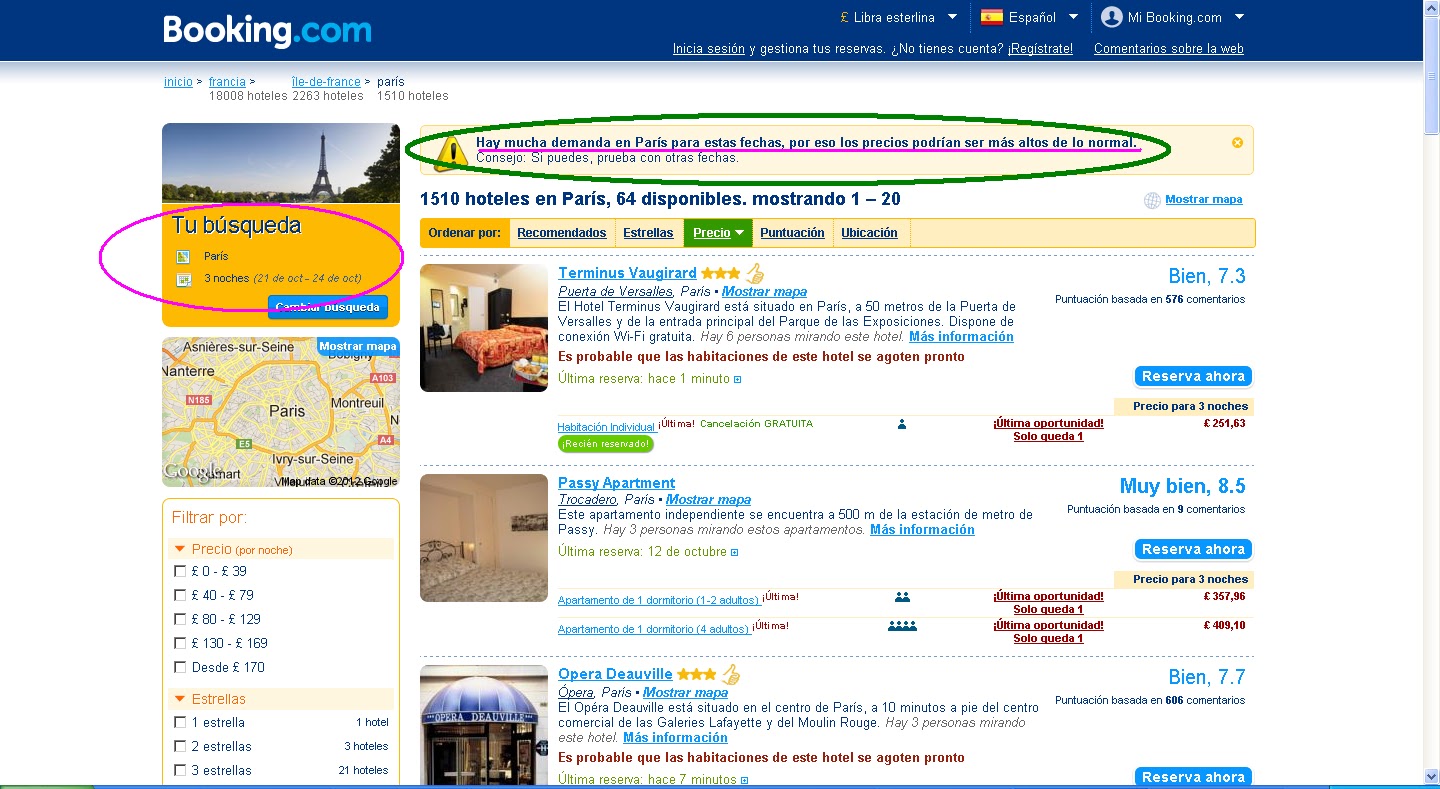Open the Libra esterlina currency dropdown
1440x789 pixels.
(899, 17)
